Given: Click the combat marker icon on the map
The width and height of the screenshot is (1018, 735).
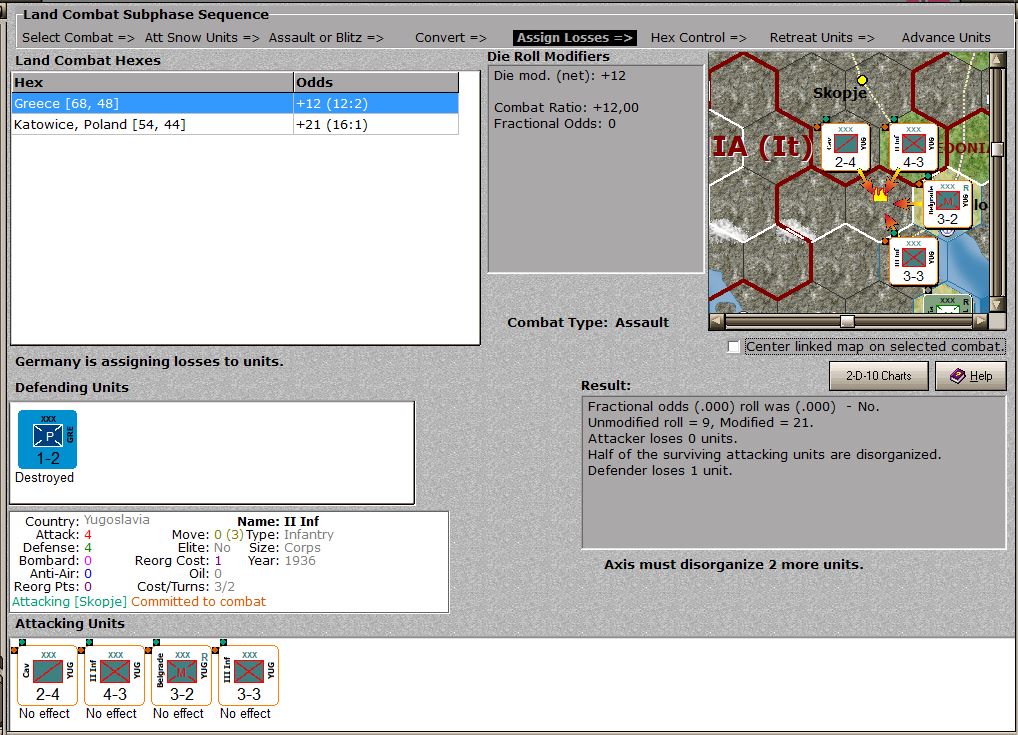Looking at the screenshot, I should pyautogui.click(x=880, y=193).
